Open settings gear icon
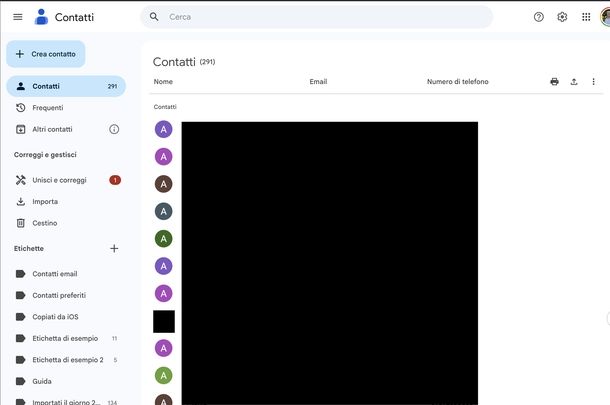This screenshot has width=610, height=405. [x=562, y=17]
